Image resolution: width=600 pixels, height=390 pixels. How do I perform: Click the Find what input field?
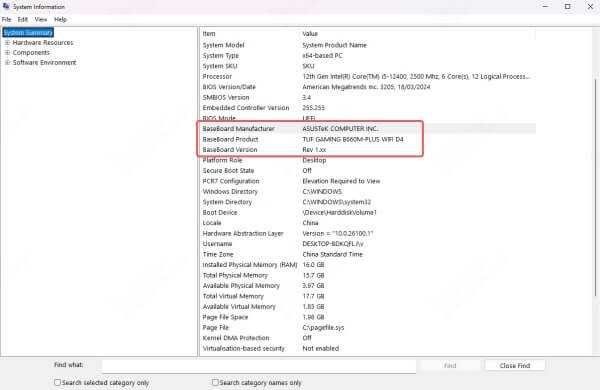[x=259, y=366]
